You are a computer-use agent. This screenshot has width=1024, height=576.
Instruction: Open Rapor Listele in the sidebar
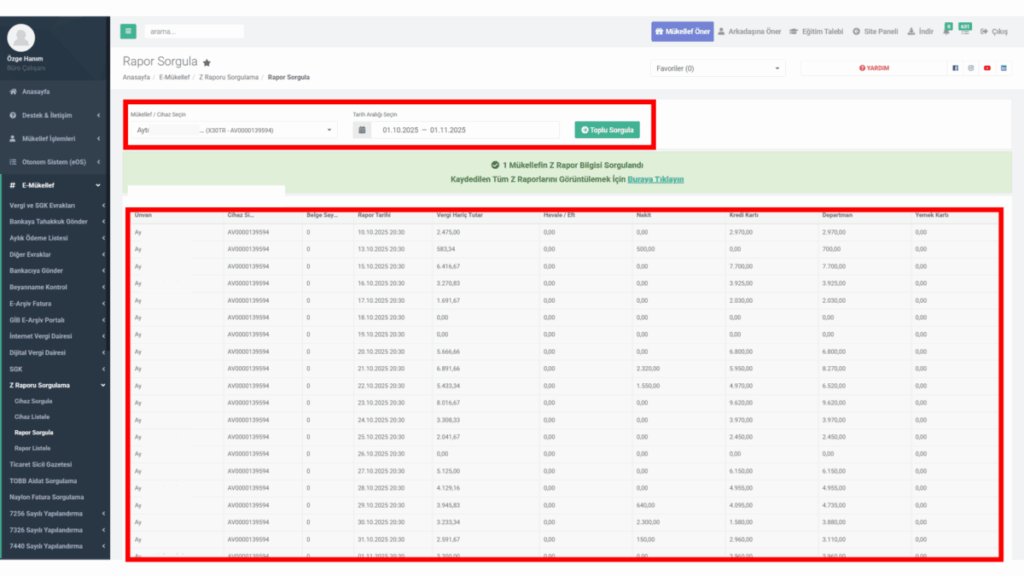point(33,449)
